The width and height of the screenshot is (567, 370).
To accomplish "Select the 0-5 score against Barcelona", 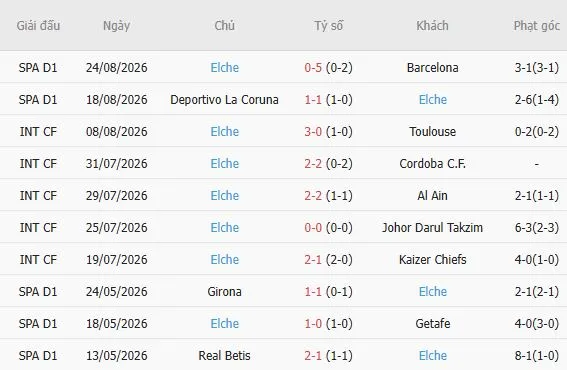I will tap(313, 68).
